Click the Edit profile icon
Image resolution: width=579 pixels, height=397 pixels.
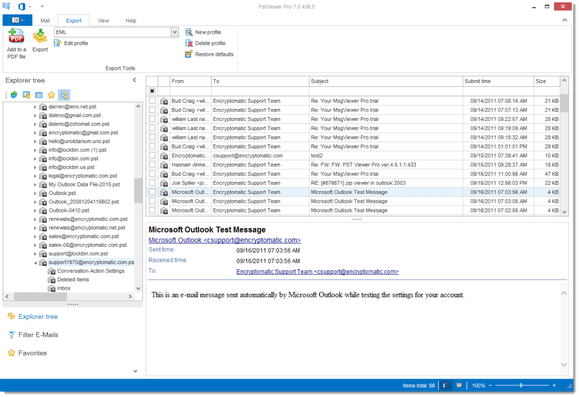[x=58, y=43]
